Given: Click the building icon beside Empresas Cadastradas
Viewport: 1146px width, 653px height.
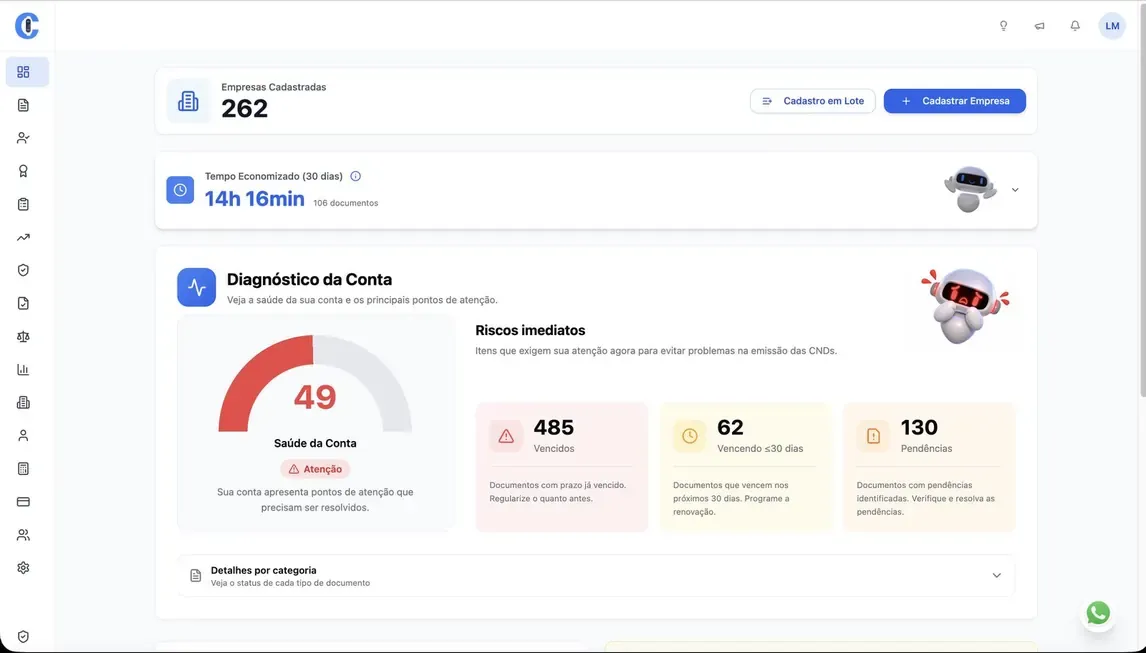Looking at the screenshot, I should tap(188, 101).
